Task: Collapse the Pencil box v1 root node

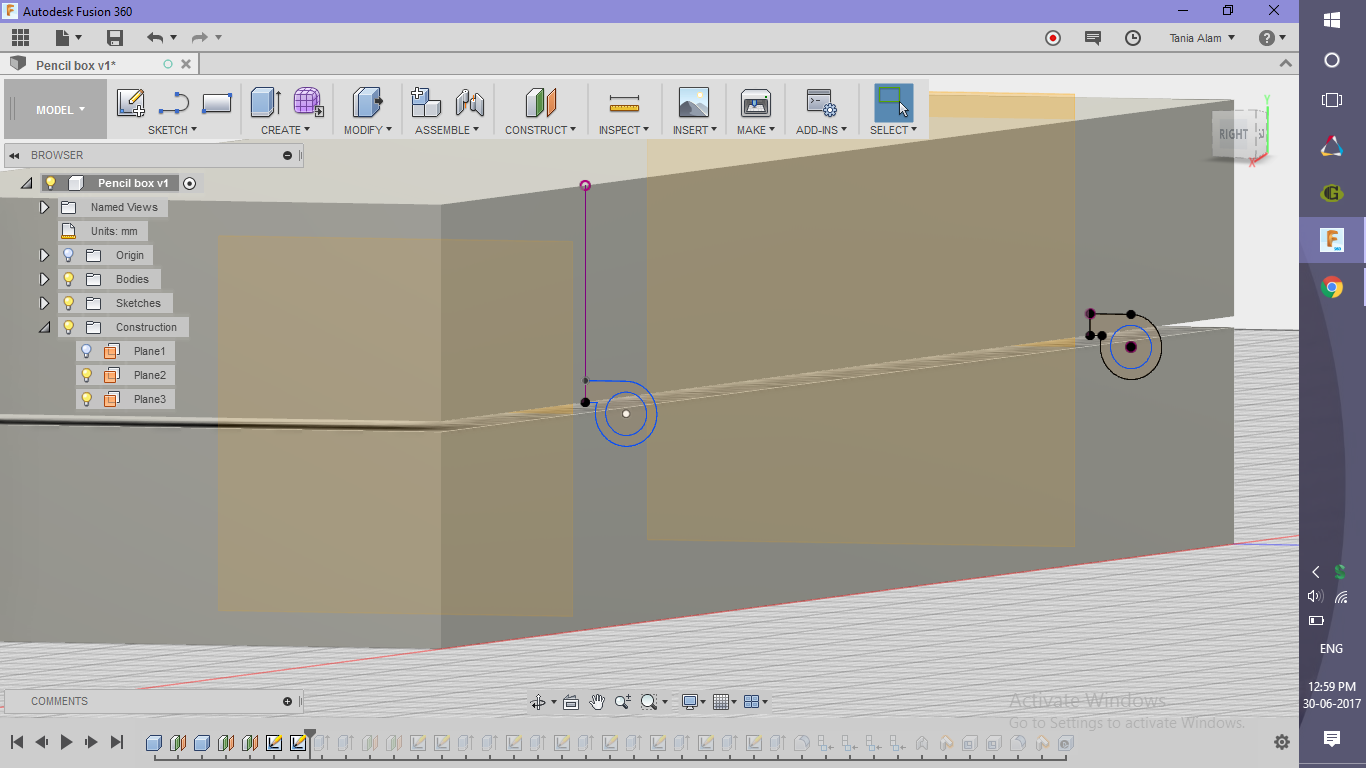Action: 27,183
